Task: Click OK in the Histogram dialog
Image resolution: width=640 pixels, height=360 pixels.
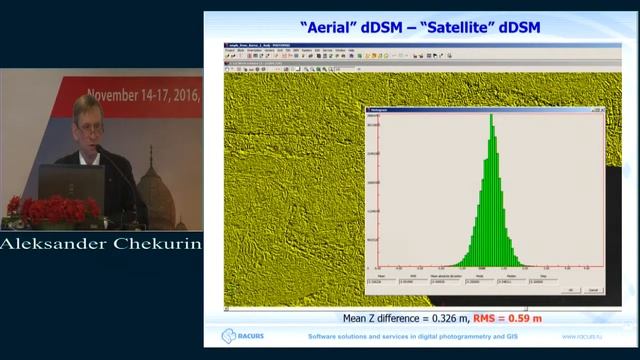Action: [x=571, y=290]
